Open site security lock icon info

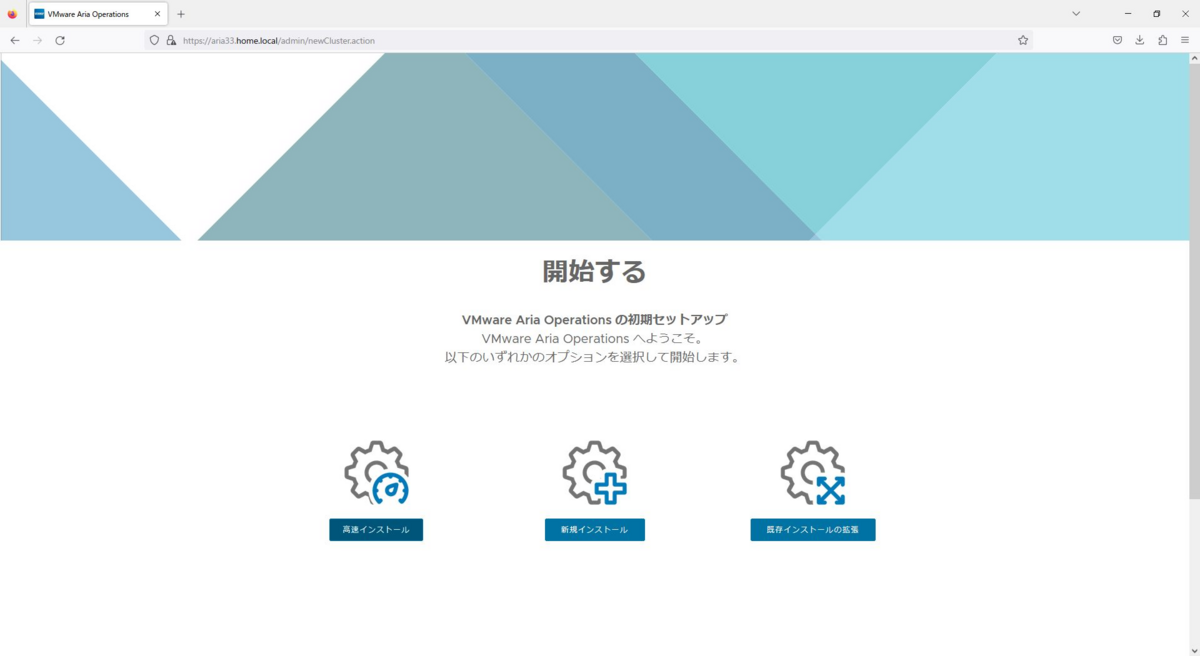[171, 40]
